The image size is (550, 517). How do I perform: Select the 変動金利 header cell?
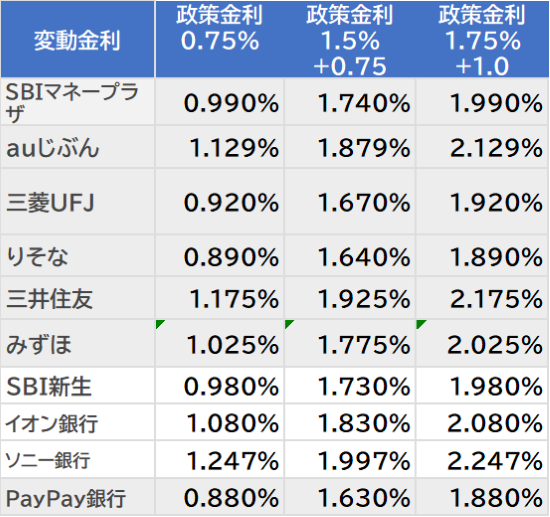click(x=78, y=39)
